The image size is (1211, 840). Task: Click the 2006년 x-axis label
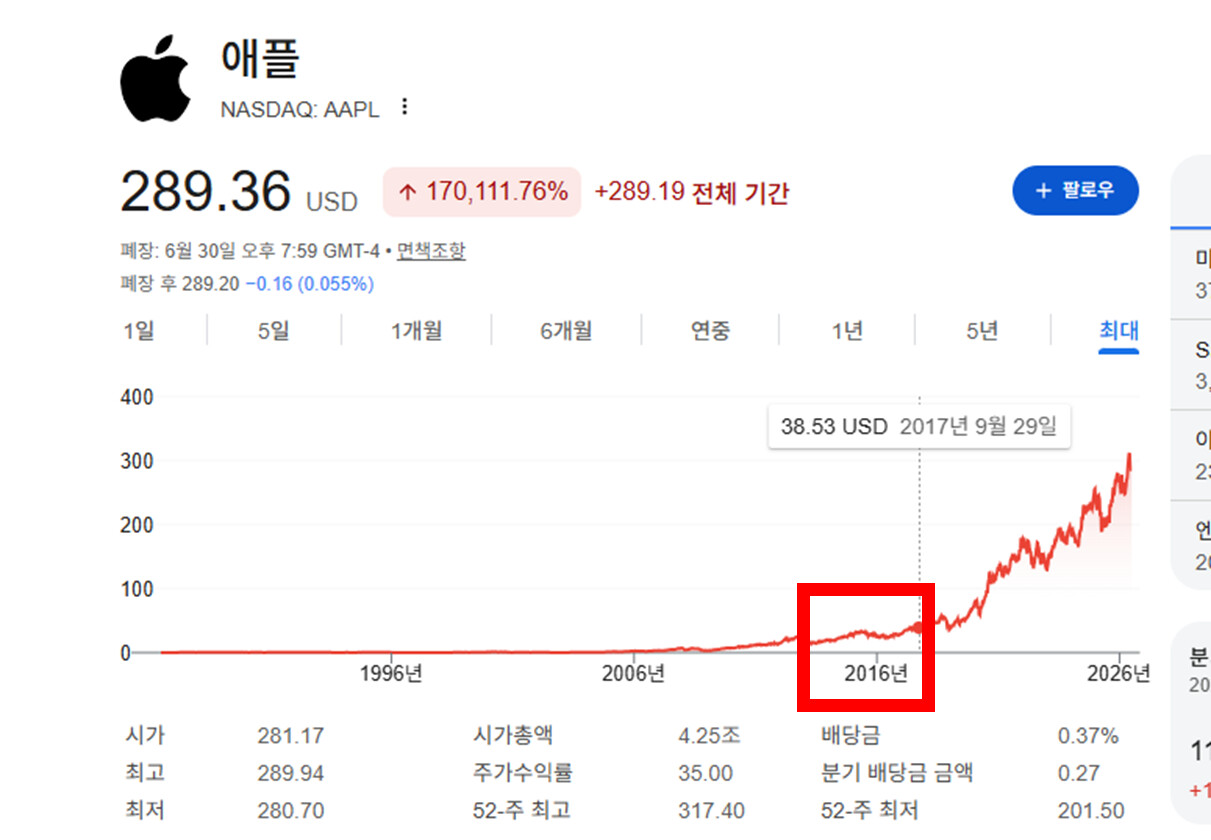pos(633,673)
